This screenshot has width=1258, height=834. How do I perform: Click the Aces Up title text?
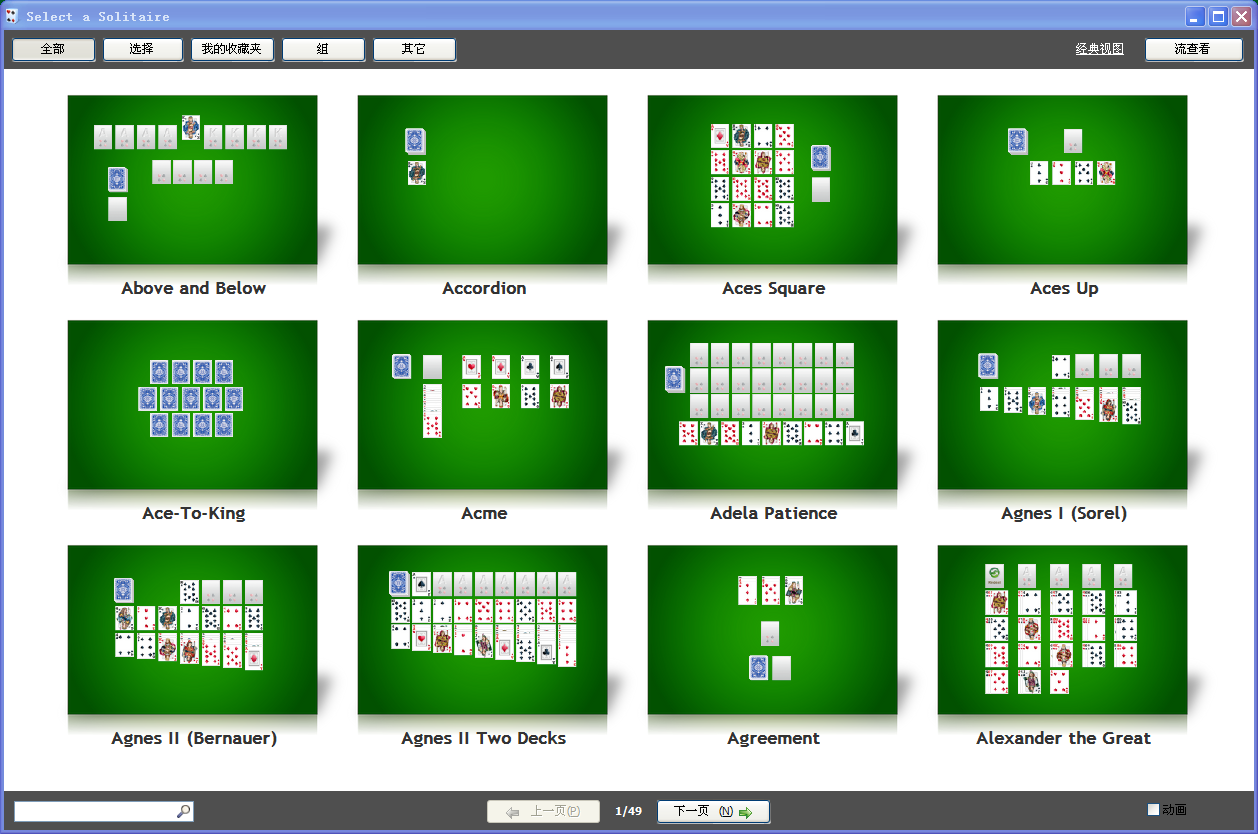(x=1064, y=288)
